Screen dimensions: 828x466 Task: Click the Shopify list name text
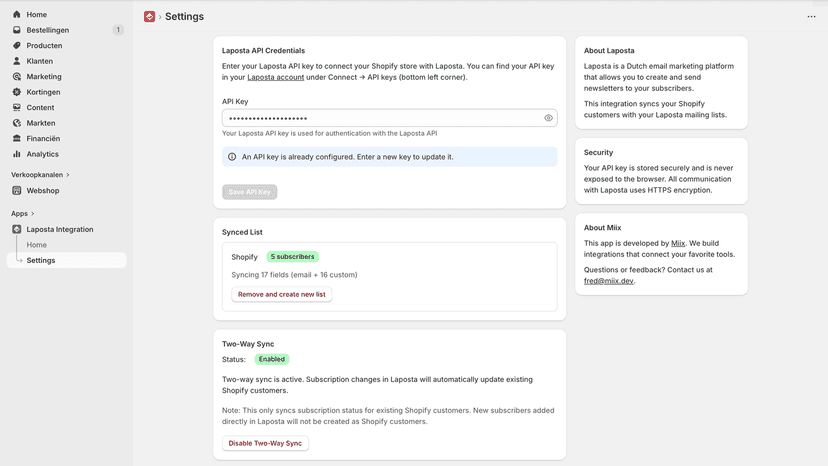(x=244, y=257)
